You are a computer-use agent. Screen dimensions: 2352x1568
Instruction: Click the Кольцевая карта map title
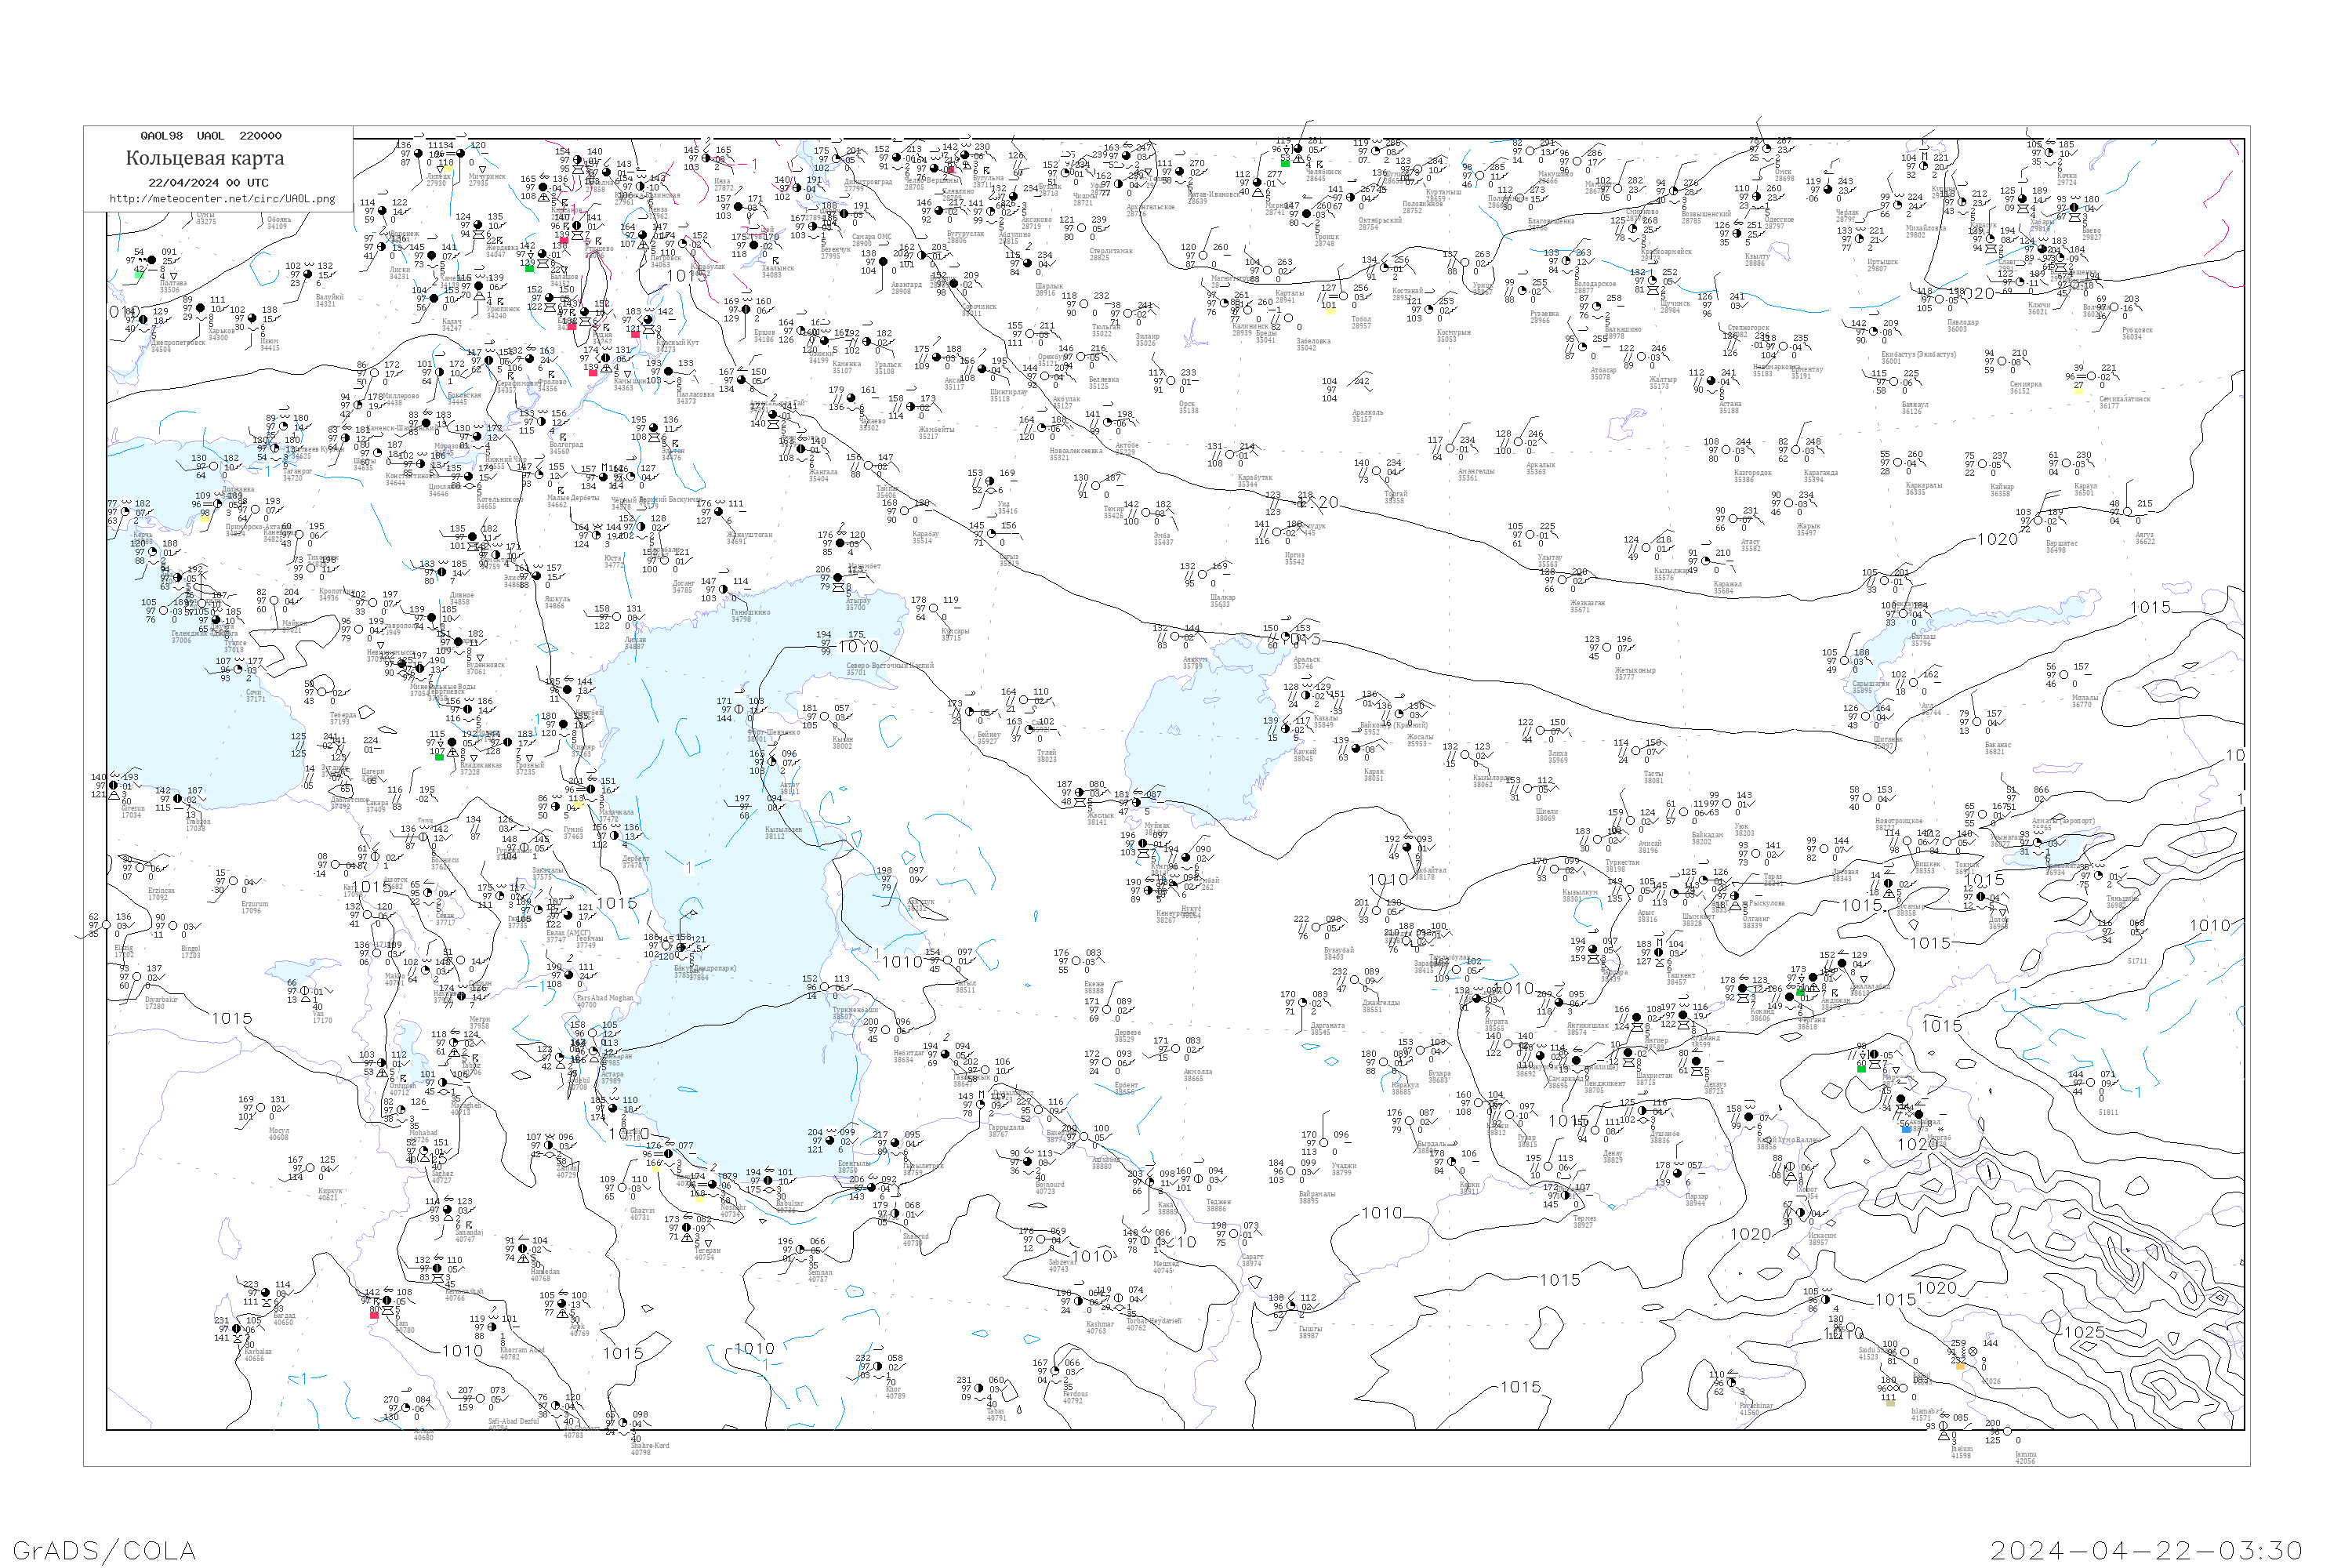click(x=205, y=158)
